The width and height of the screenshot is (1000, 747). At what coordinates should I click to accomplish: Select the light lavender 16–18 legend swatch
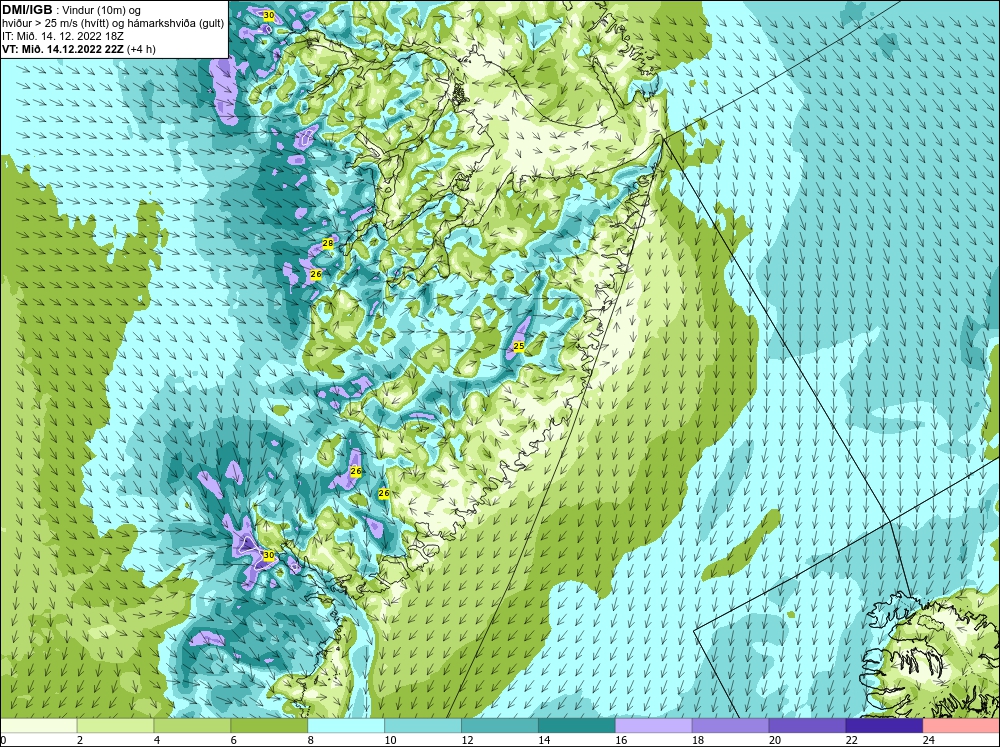(654, 726)
